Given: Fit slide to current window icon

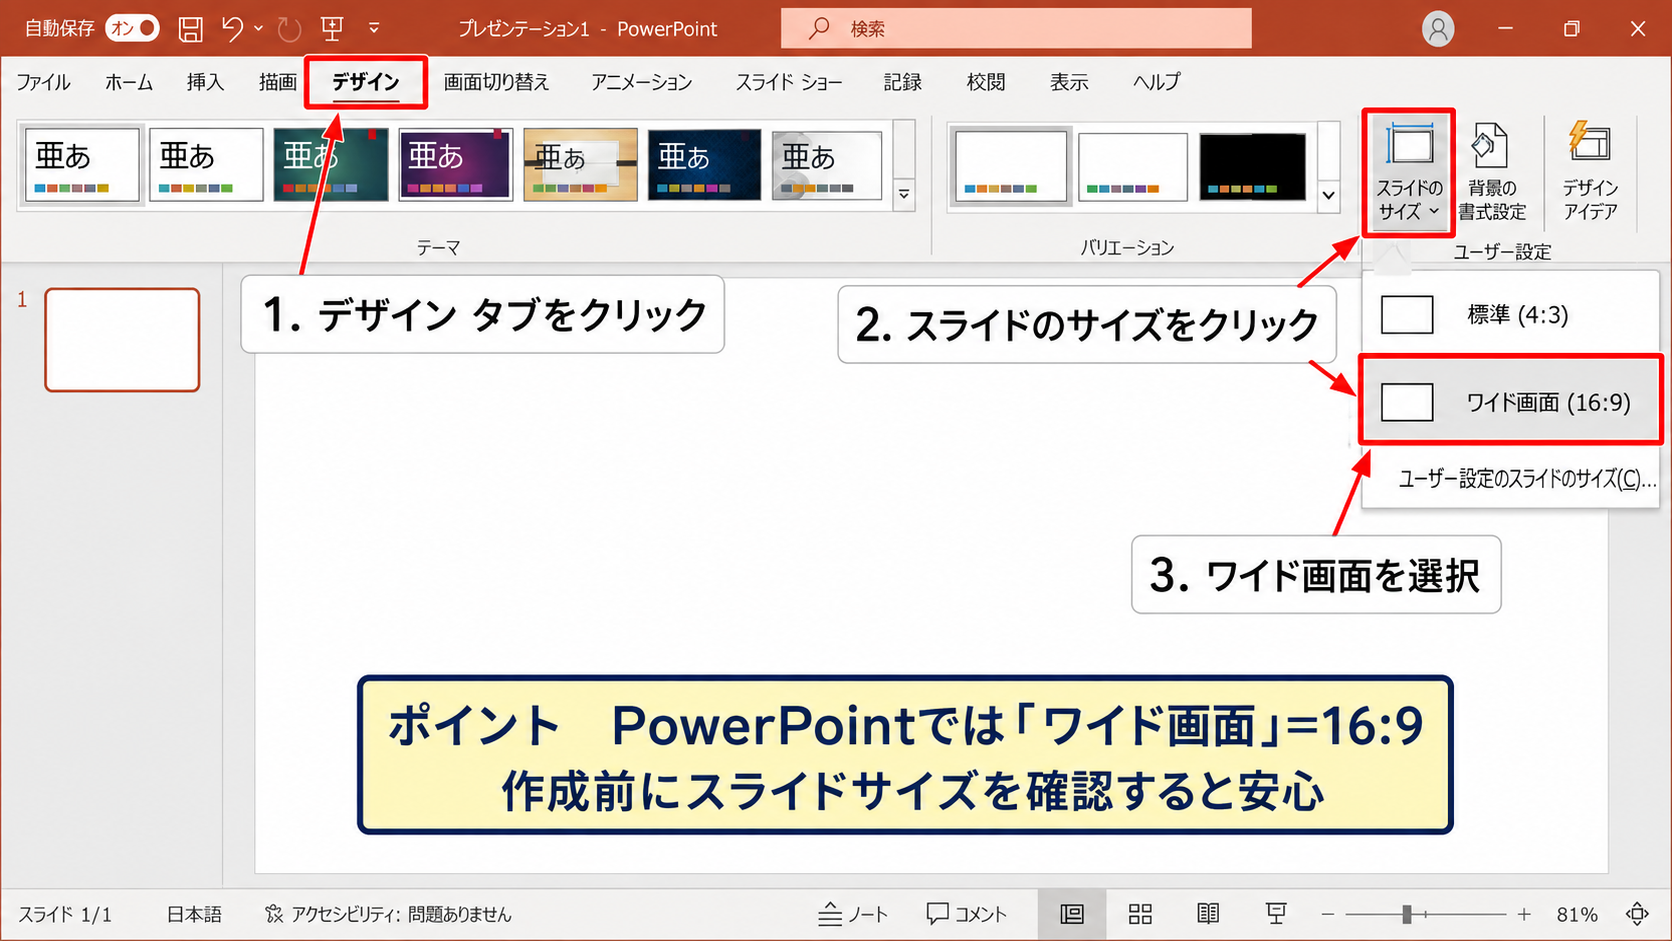Looking at the screenshot, I should (1637, 914).
